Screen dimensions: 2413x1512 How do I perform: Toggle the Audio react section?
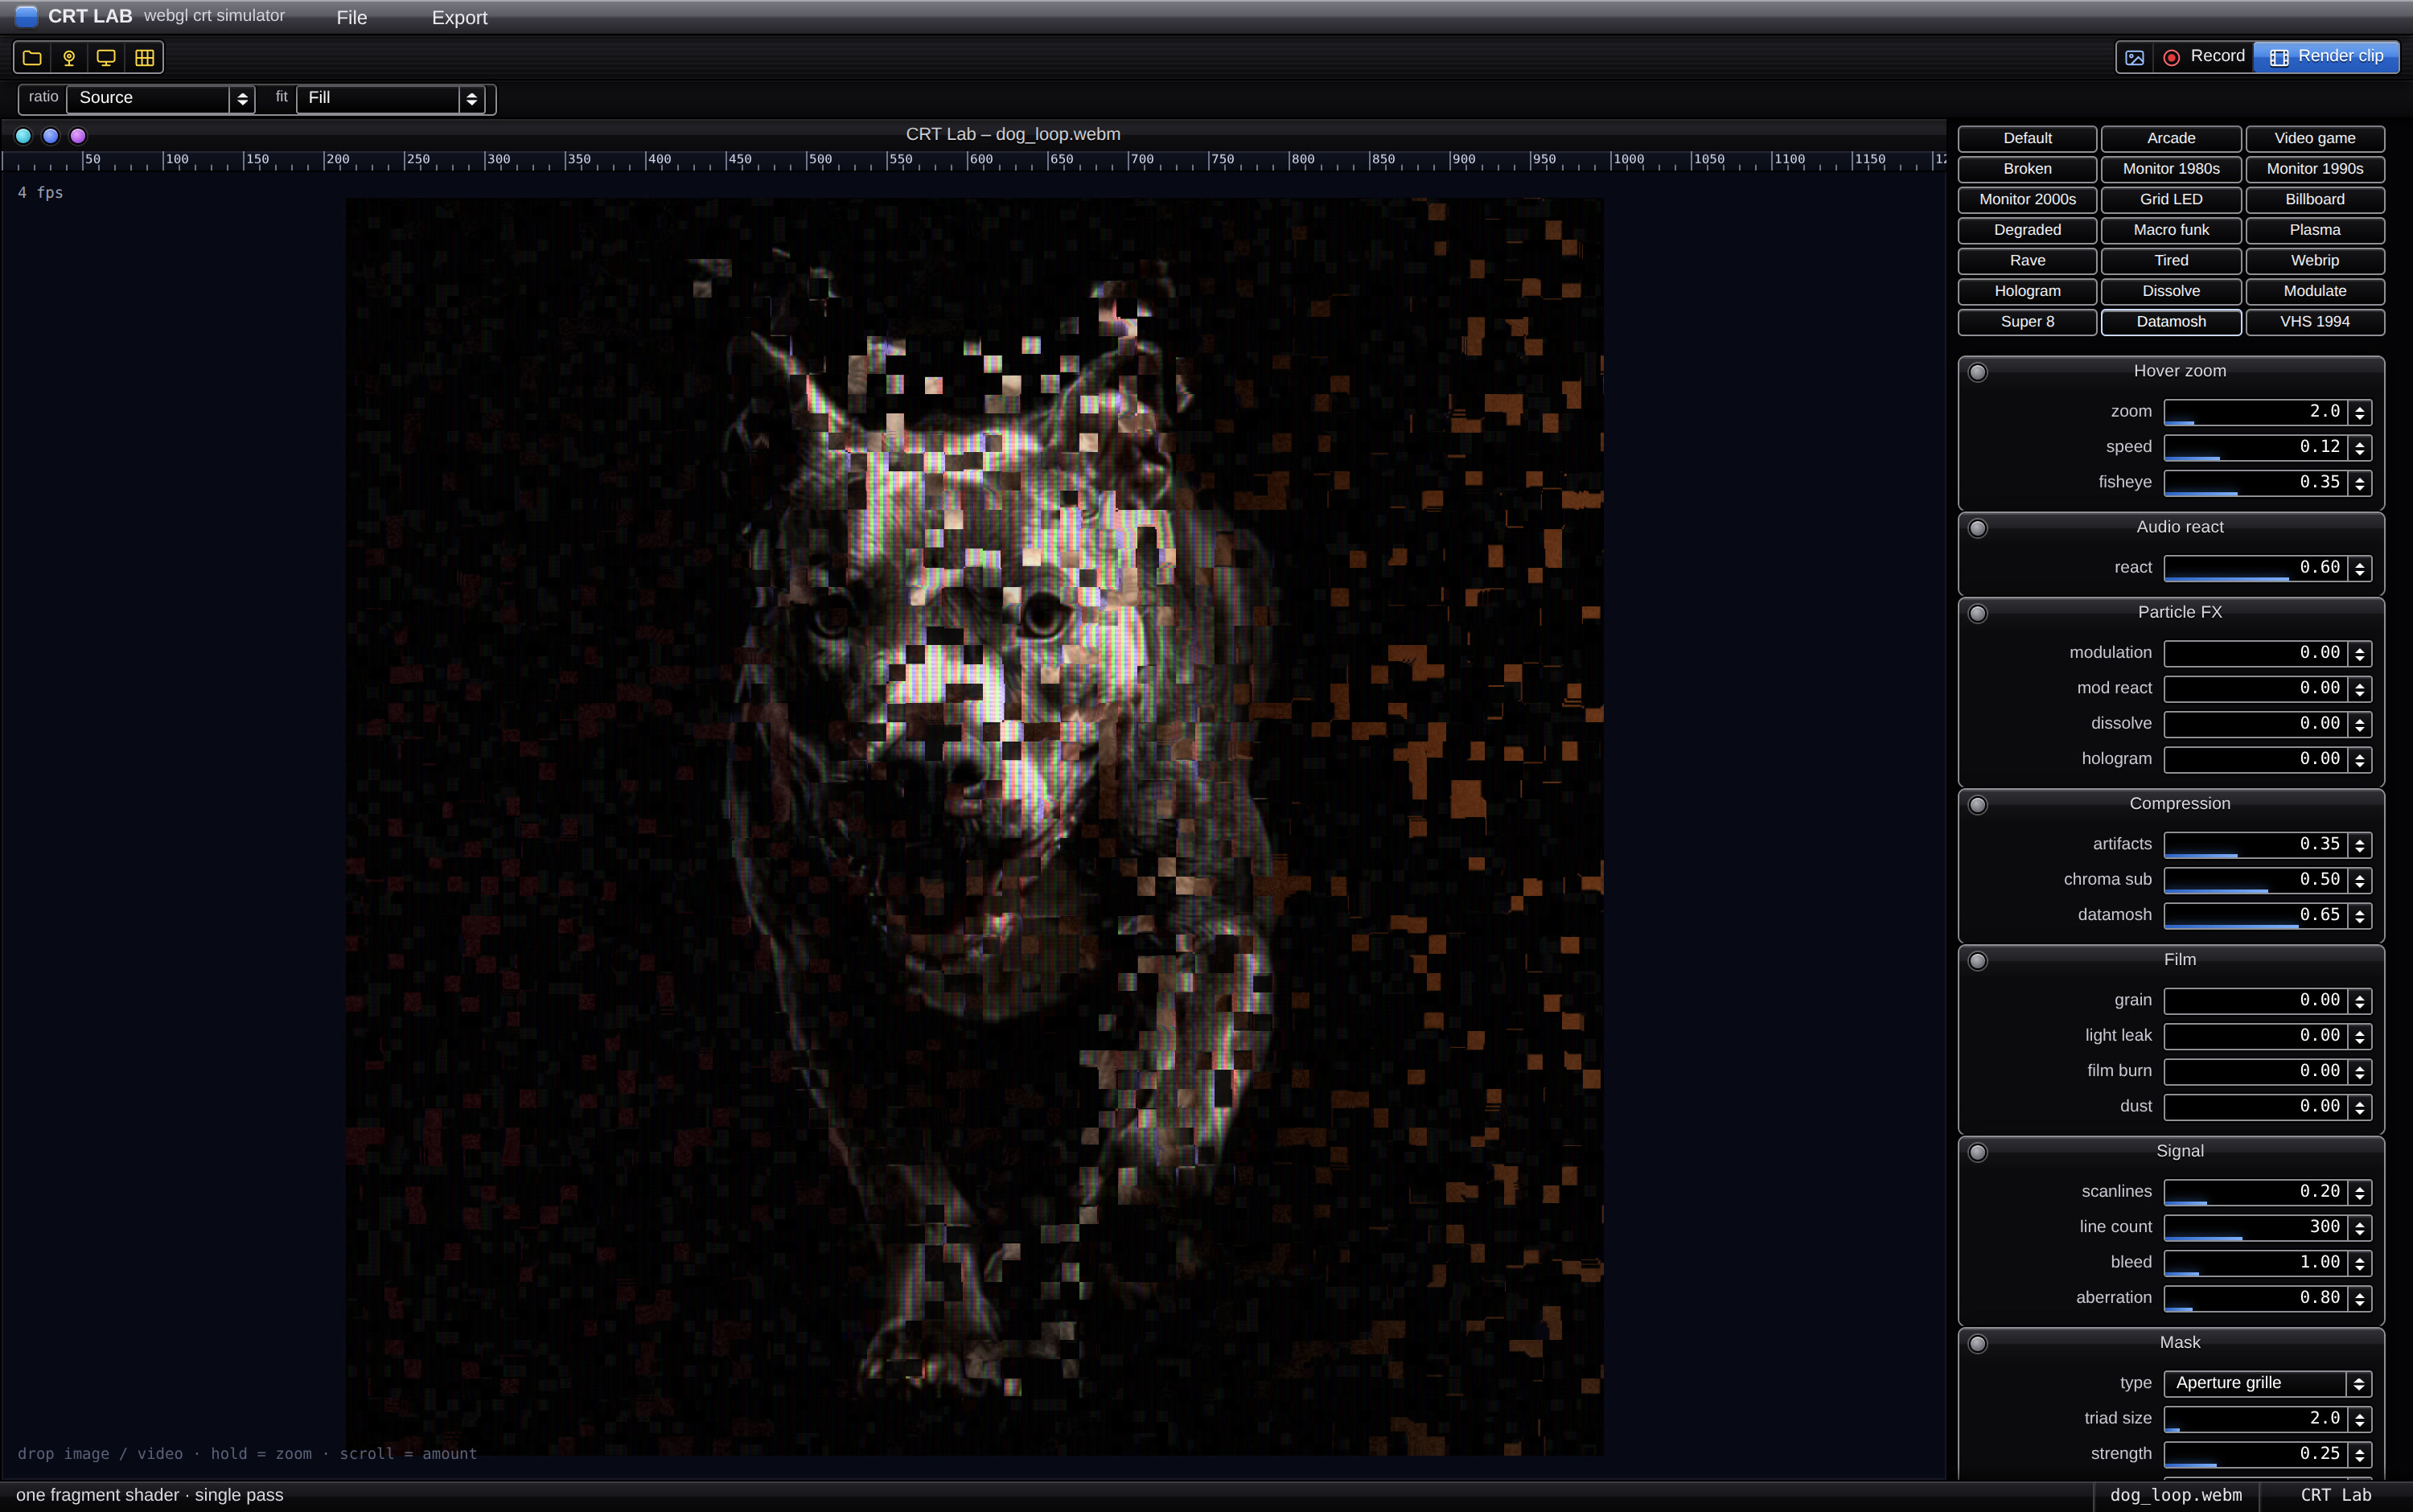coord(1978,528)
